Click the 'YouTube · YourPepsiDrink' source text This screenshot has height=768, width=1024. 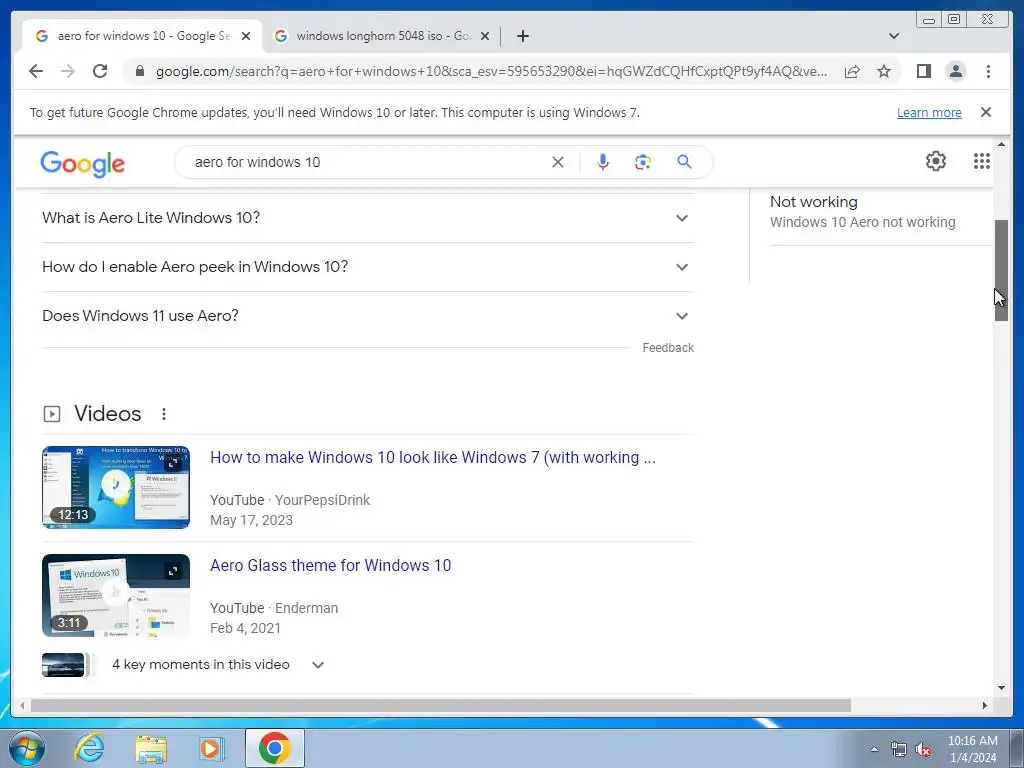coord(290,500)
